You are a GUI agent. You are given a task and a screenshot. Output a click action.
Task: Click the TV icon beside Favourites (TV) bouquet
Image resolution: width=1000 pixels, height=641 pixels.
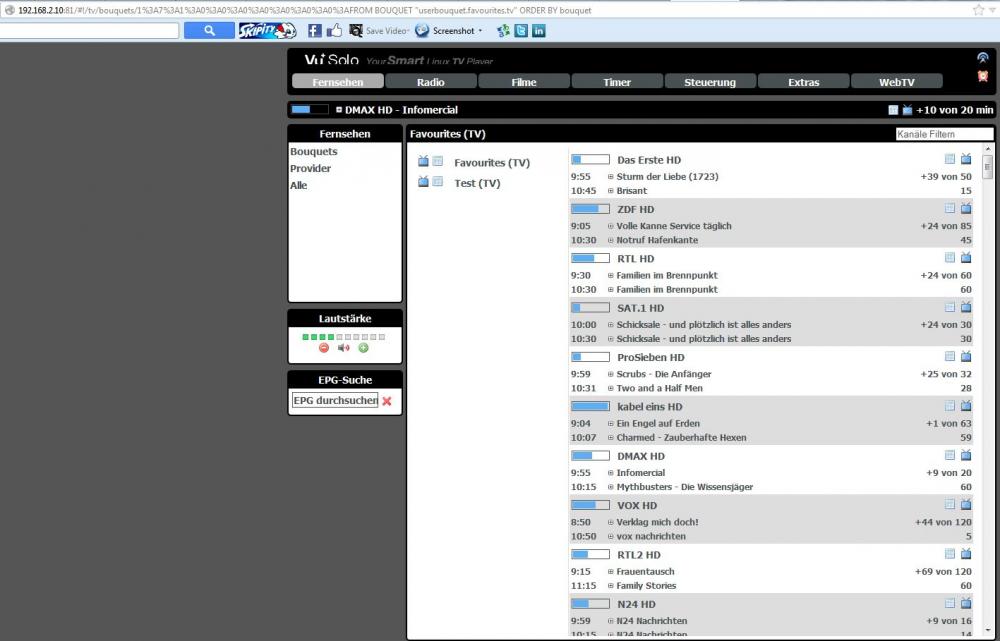[423, 161]
